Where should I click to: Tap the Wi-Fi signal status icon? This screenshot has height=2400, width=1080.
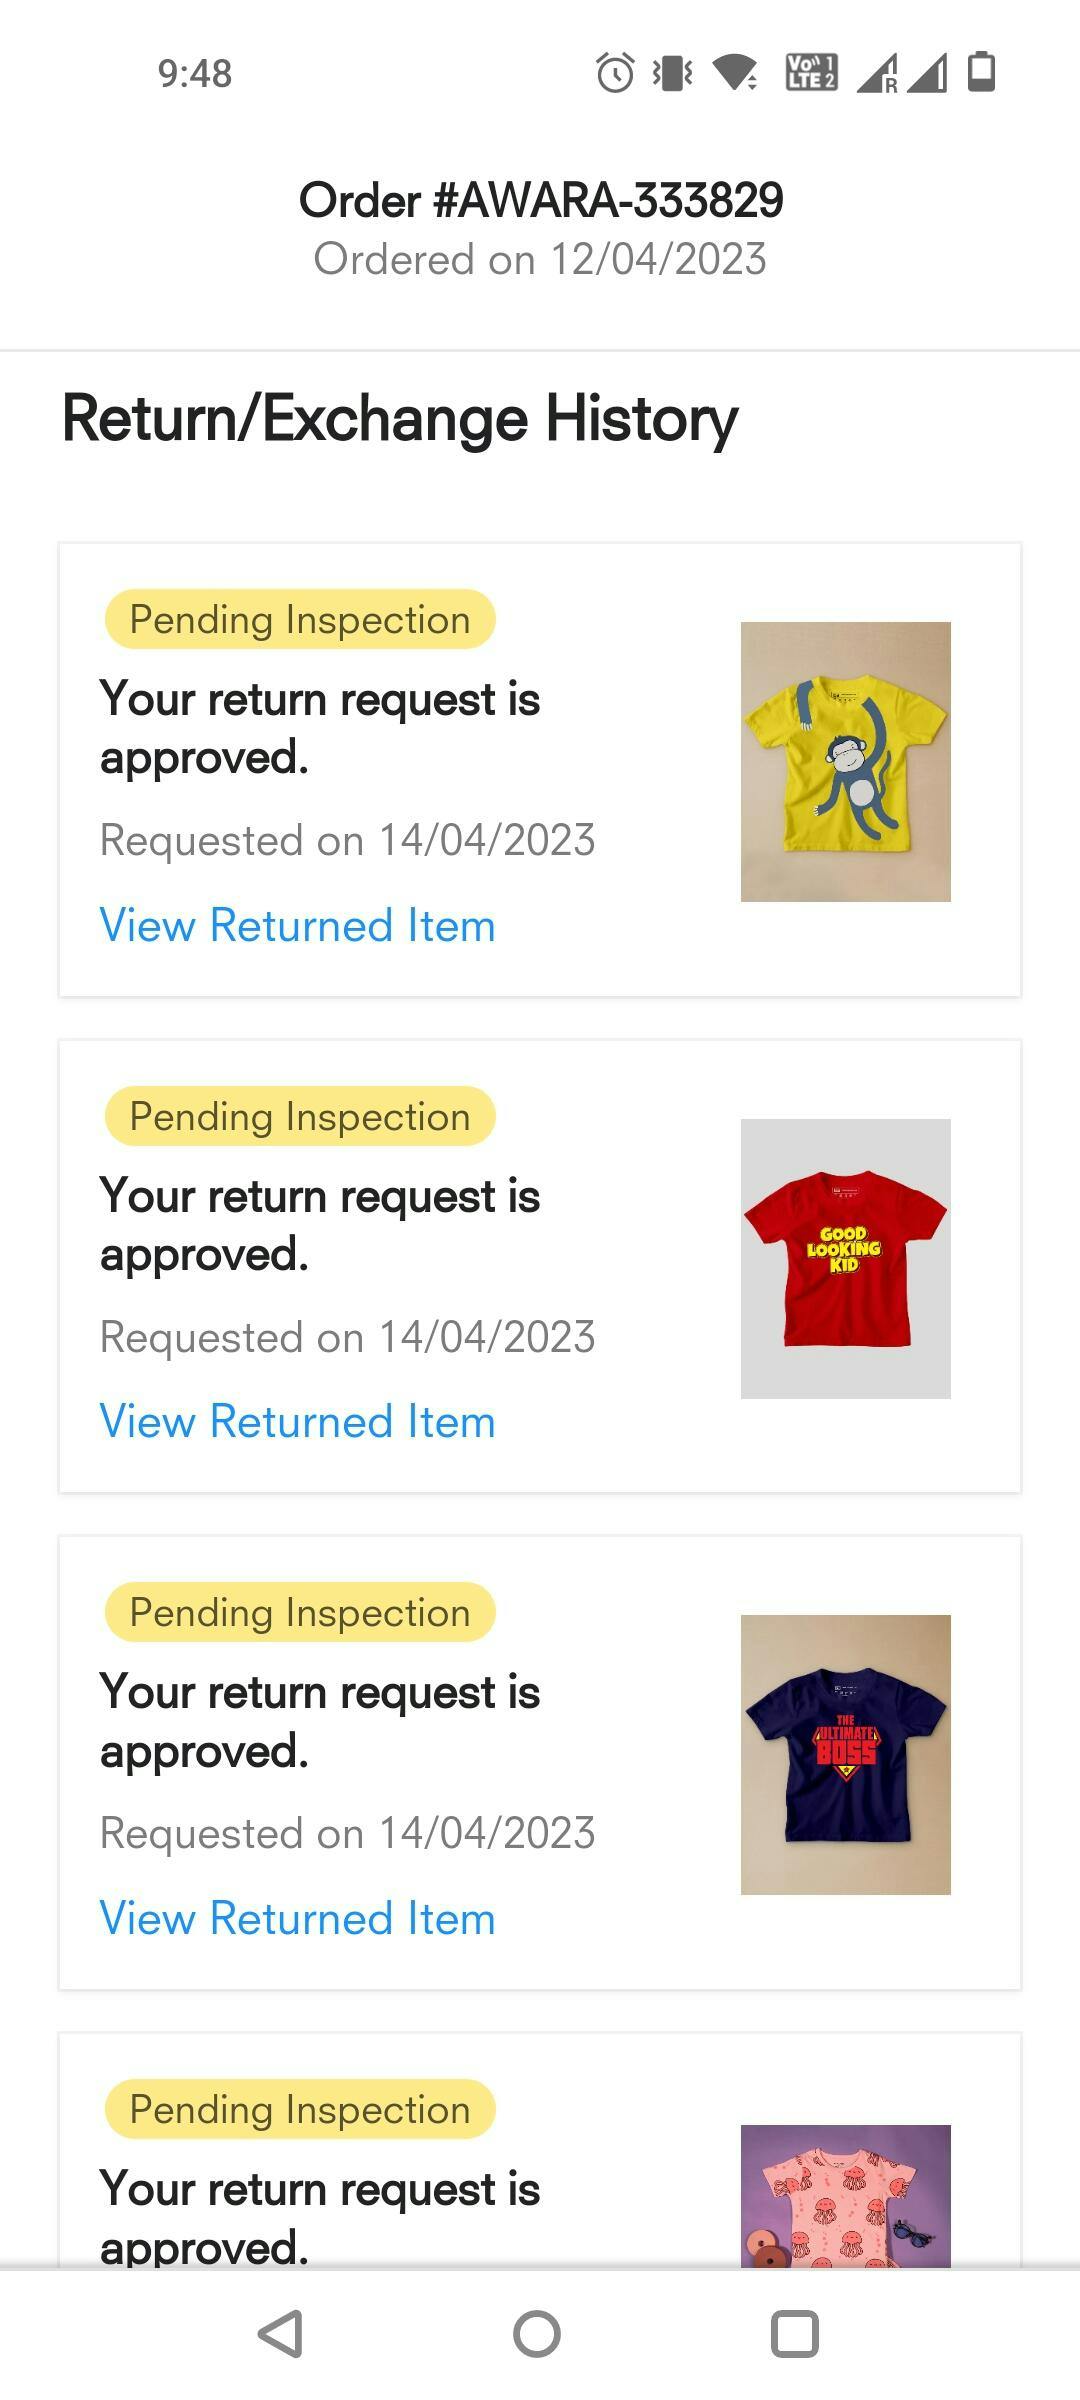[735, 73]
